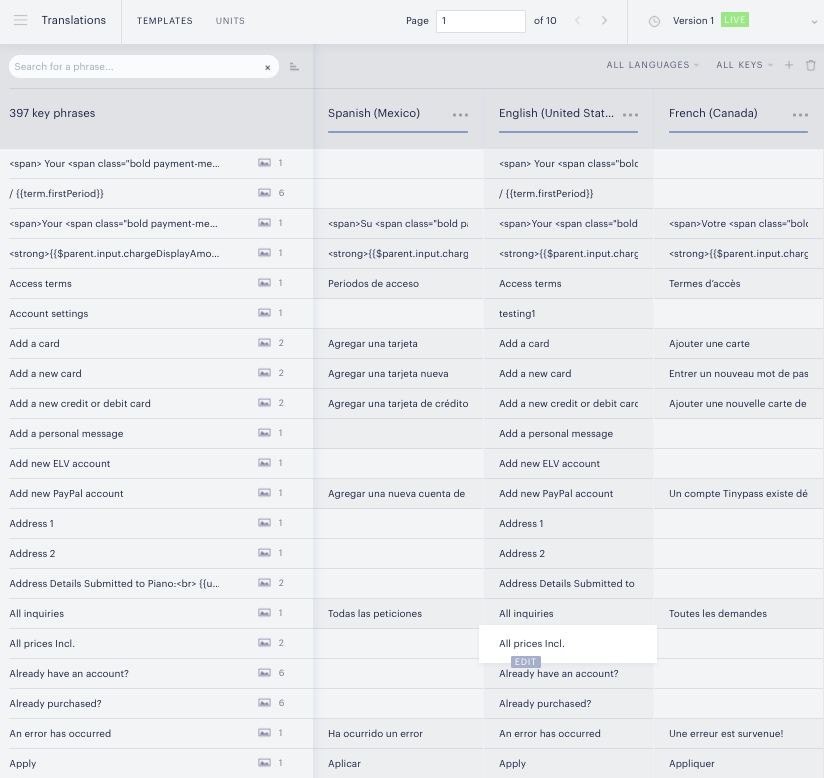Click the screenshot icon in the Already purchased? row
The width and height of the screenshot is (824, 778).
click(264, 702)
